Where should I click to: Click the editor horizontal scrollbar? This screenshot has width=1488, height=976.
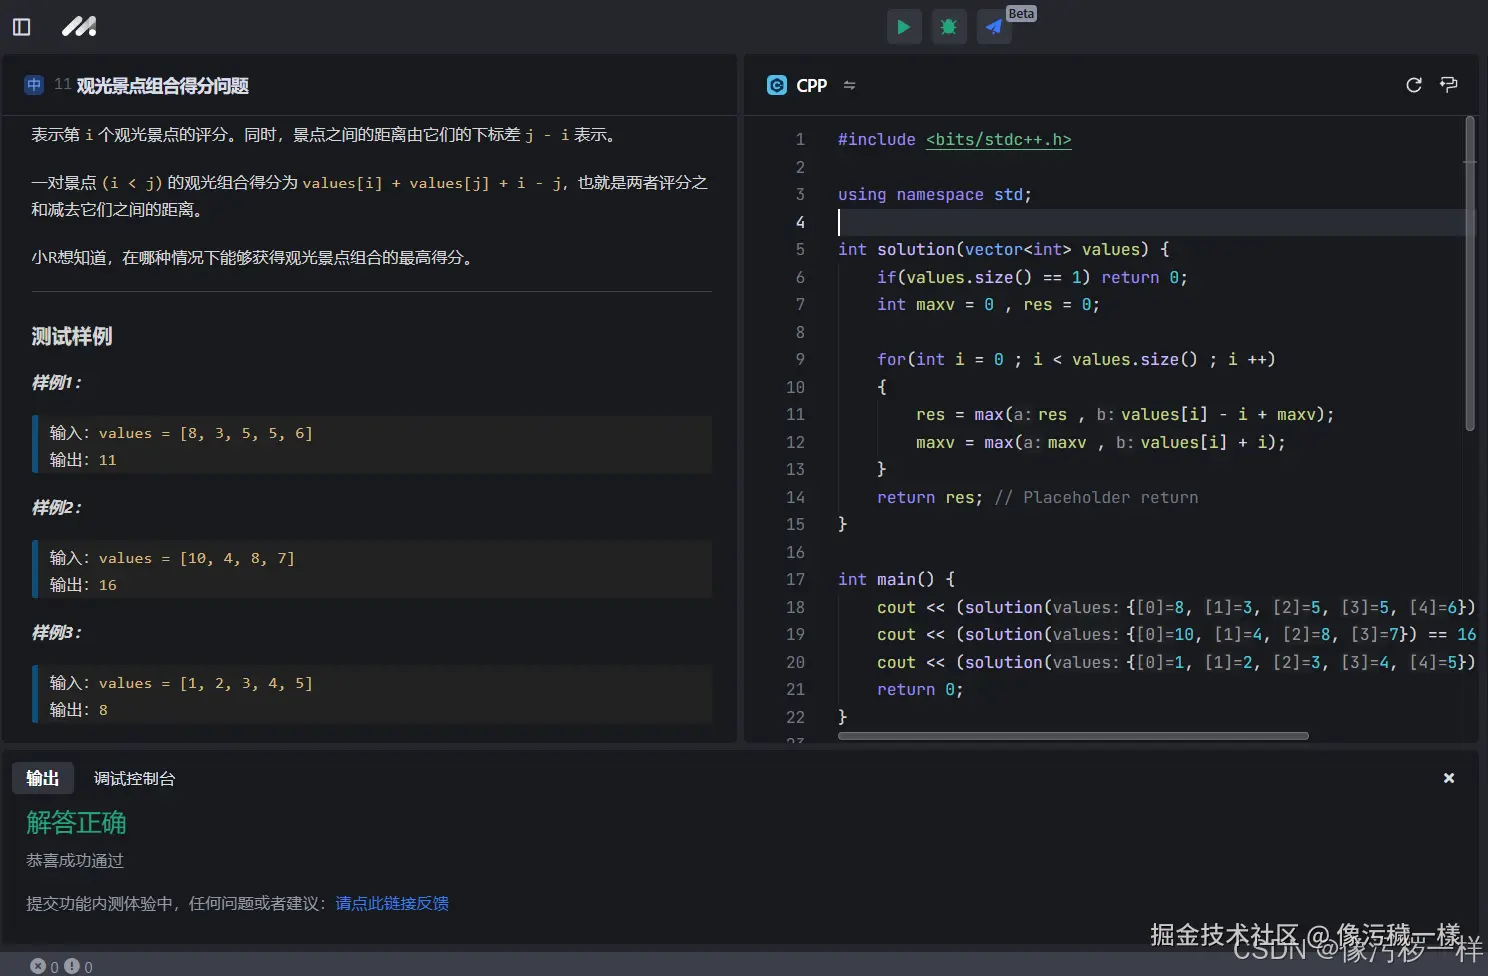tap(1072, 736)
